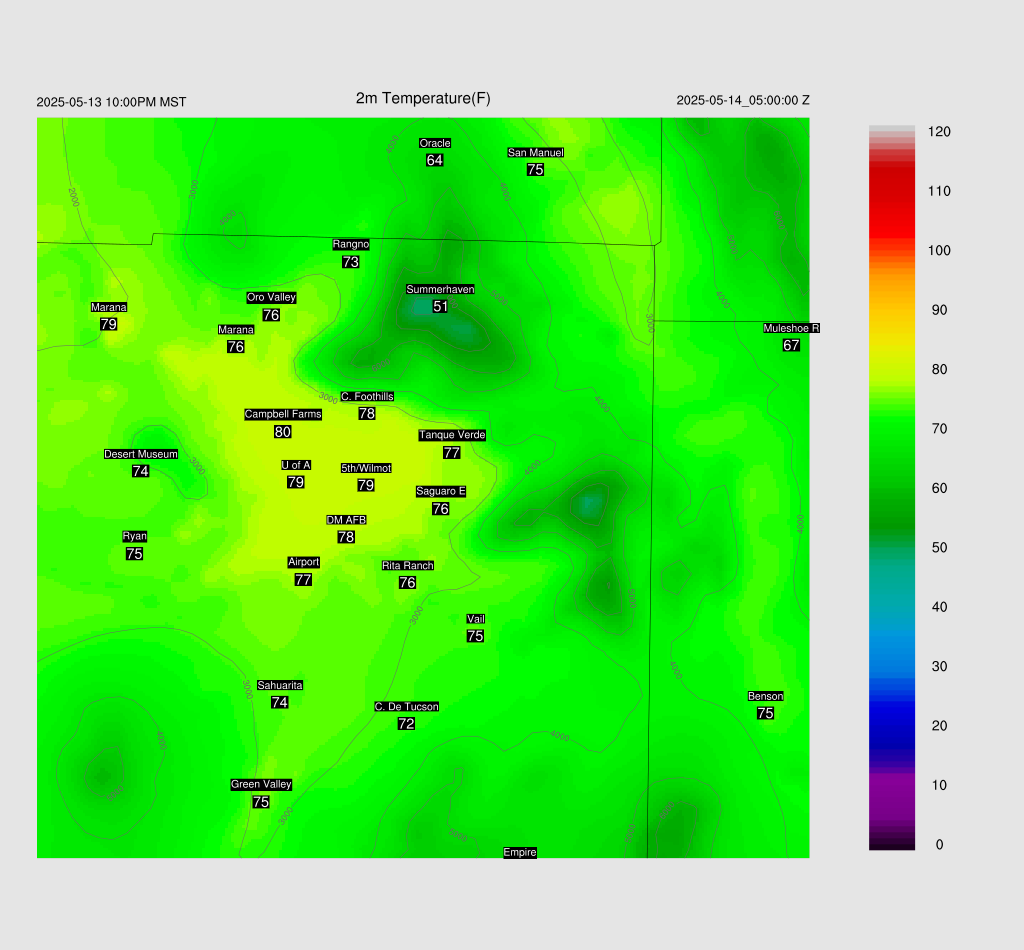Select the Tanque Verde station label
The width and height of the screenshot is (1024, 950).
pyautogui.click(x=452, y=435)
